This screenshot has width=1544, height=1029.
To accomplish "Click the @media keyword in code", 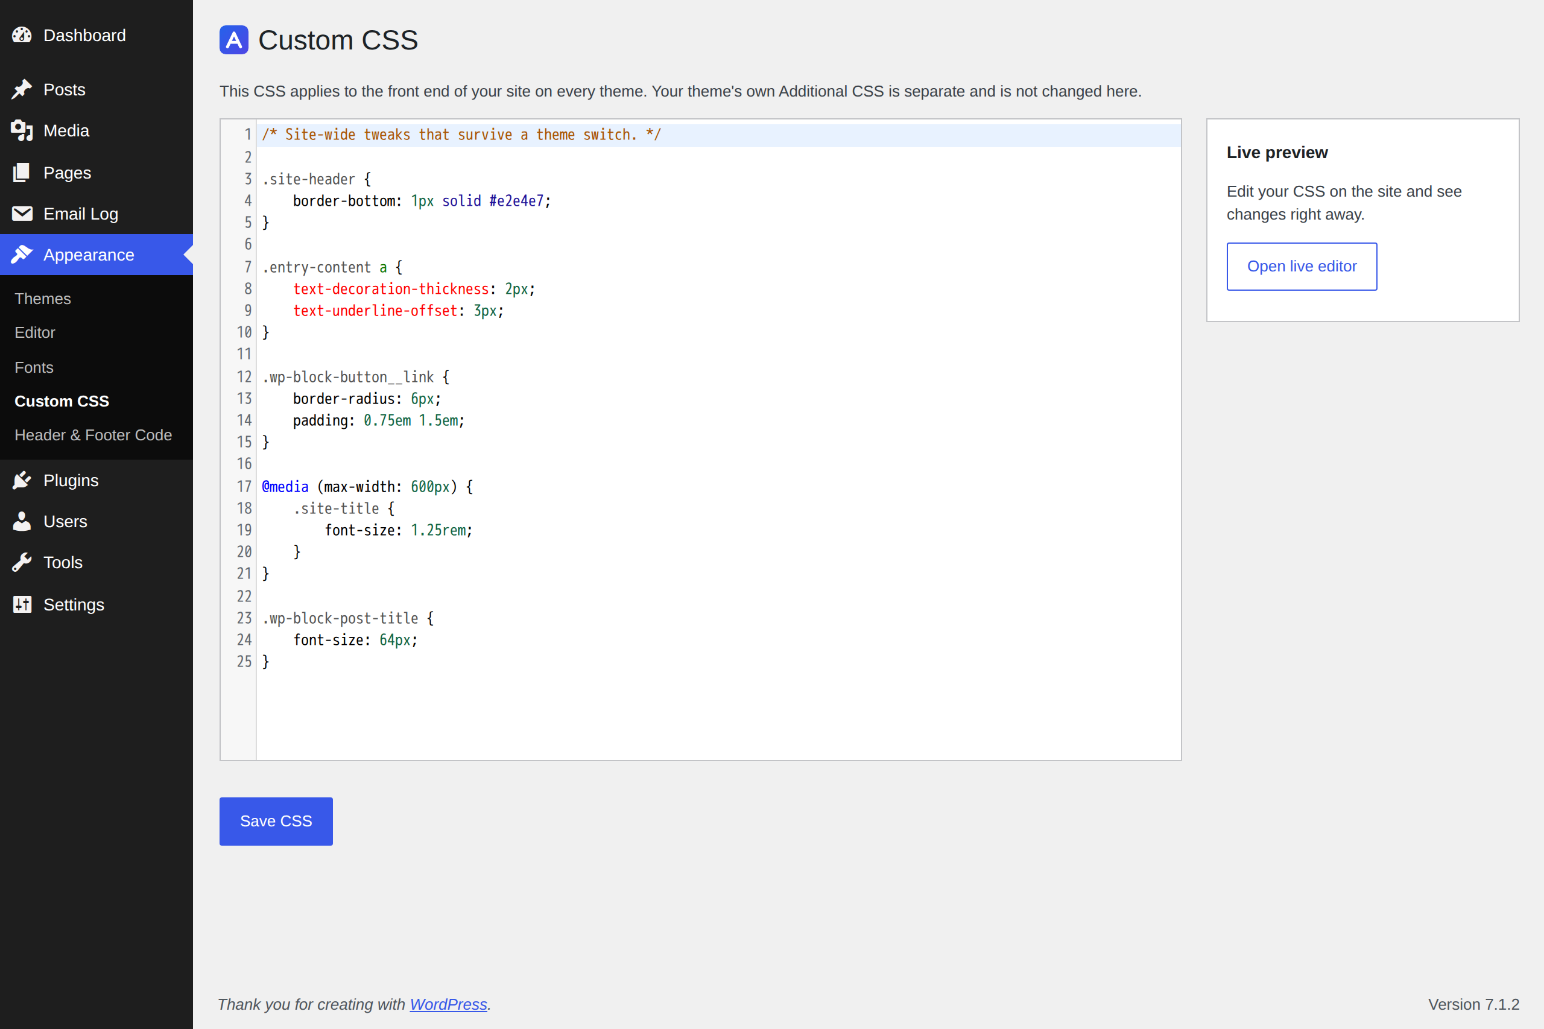I will [x=285, y=487].
